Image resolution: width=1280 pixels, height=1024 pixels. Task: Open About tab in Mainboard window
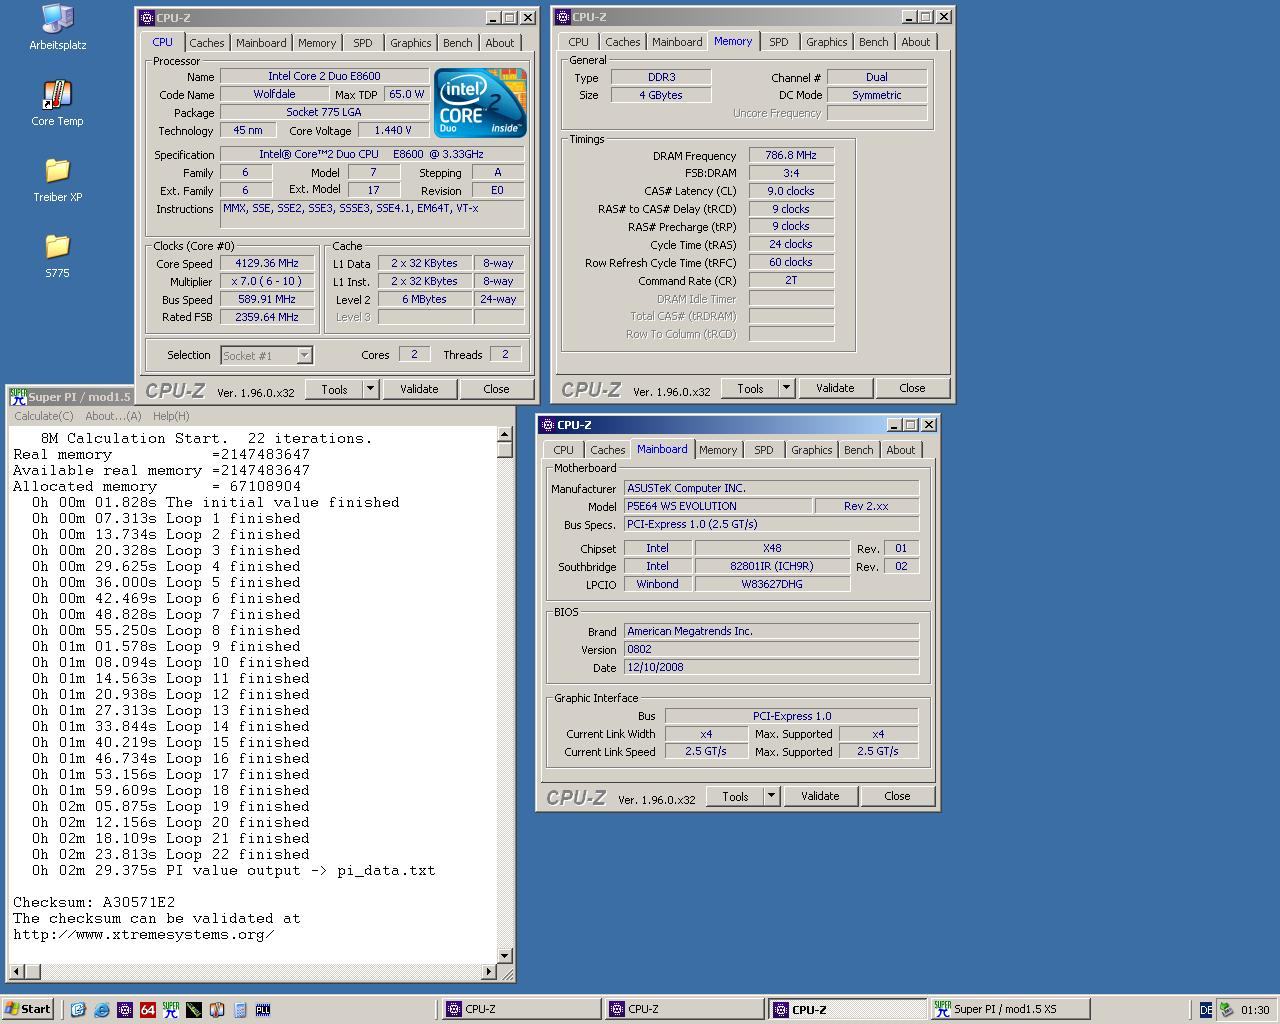pos(901,450)
